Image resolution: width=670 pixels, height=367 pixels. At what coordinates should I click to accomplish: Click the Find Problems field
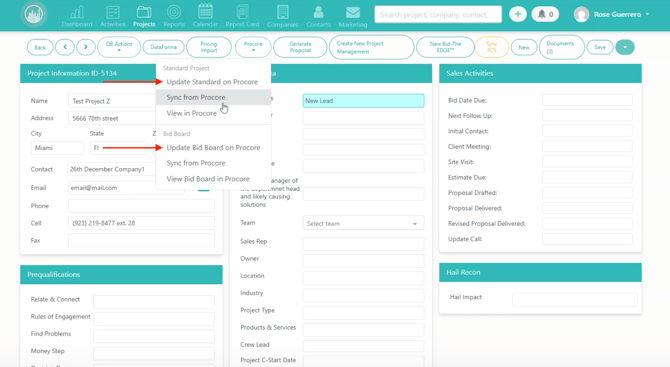(x=154, y=336)
